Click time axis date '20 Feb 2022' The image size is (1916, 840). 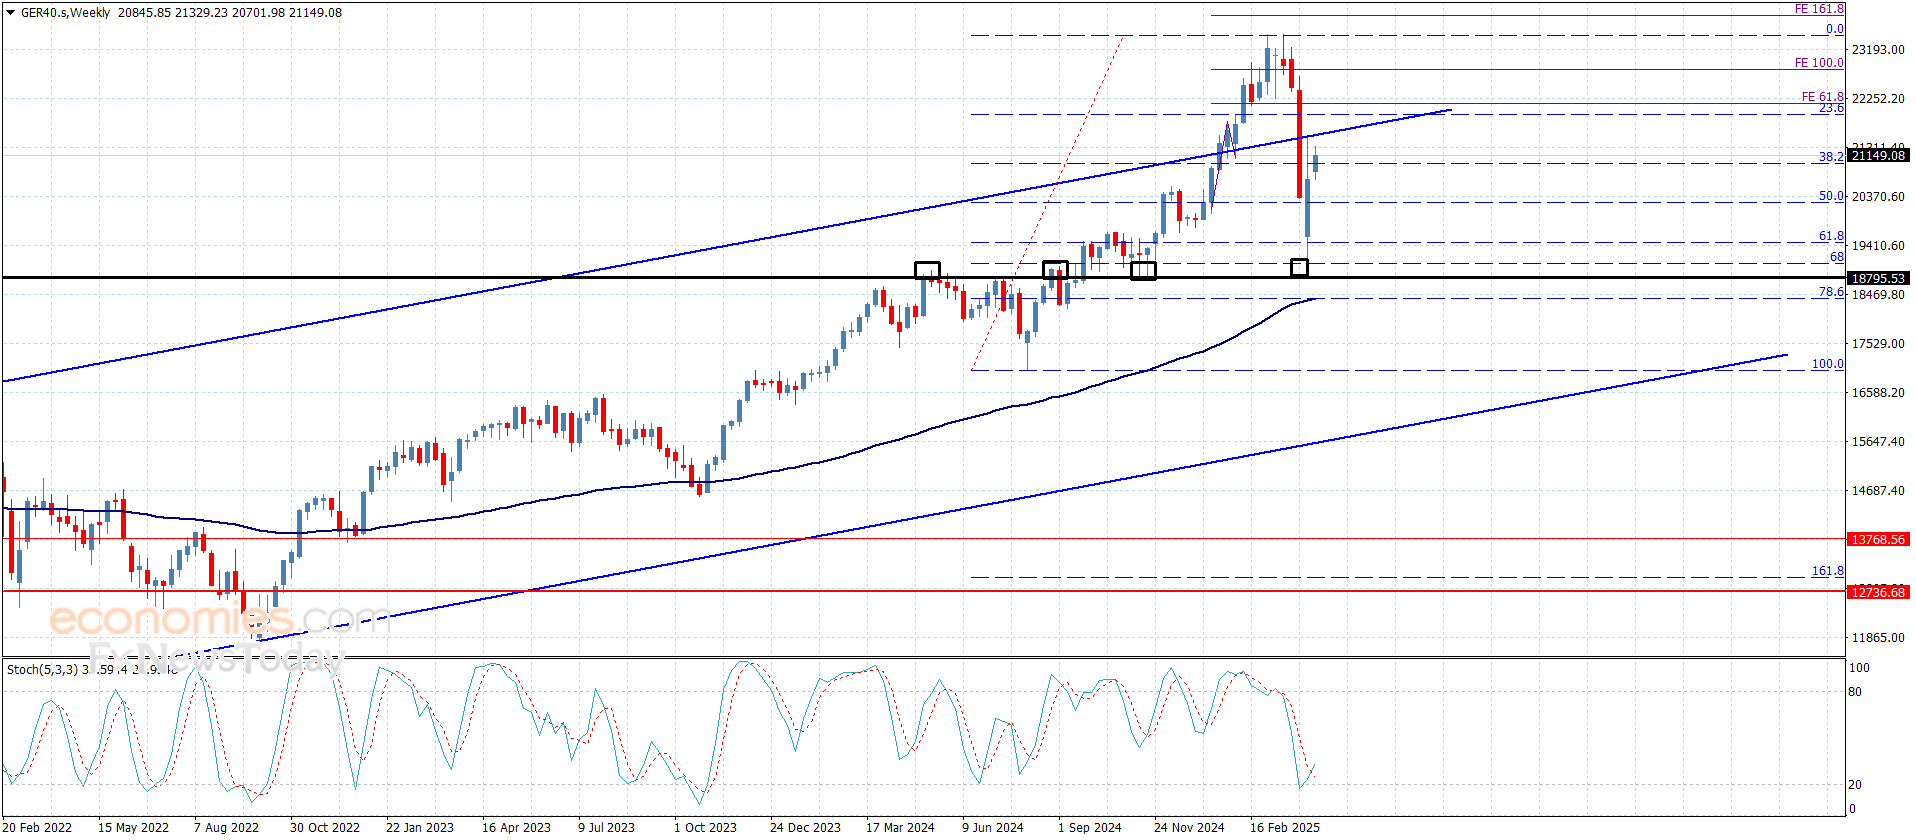[37, 827]
